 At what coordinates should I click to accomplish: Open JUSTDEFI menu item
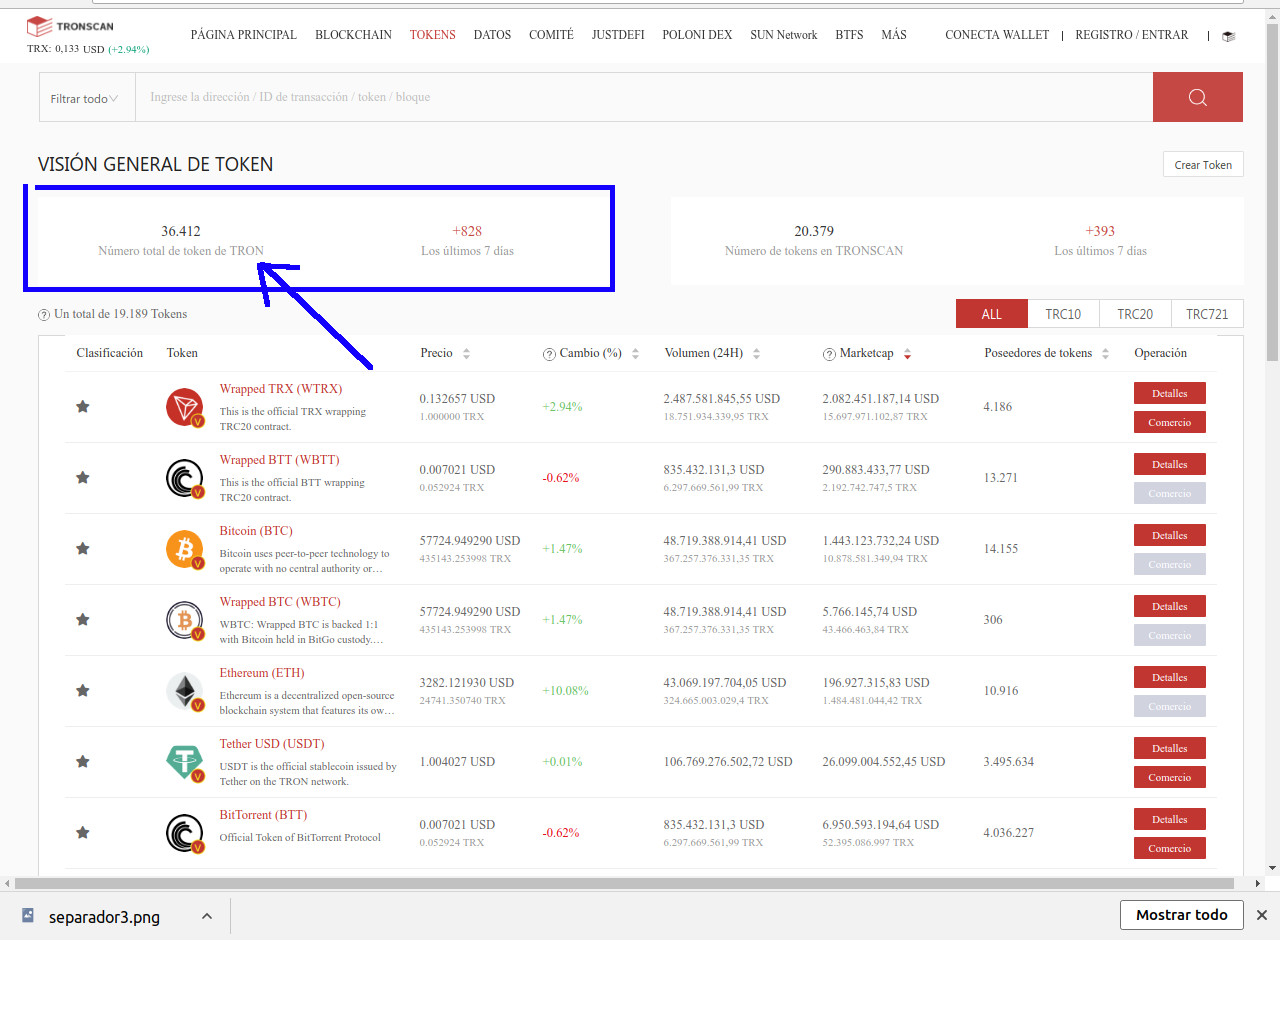click(x=618, y=35)
